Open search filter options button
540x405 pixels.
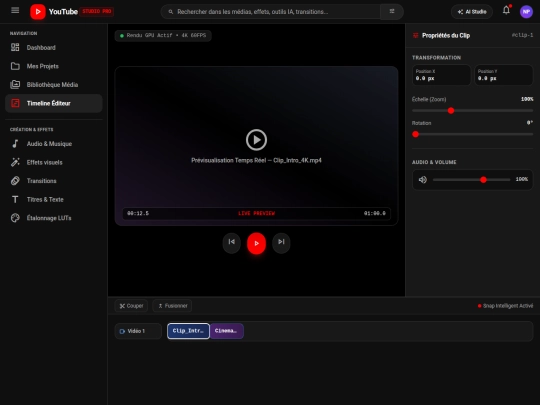[x=392, y=12]
